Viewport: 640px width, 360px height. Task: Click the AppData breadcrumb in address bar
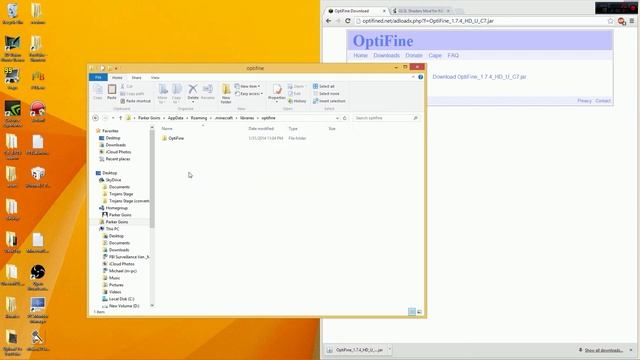tap(176, 118)
